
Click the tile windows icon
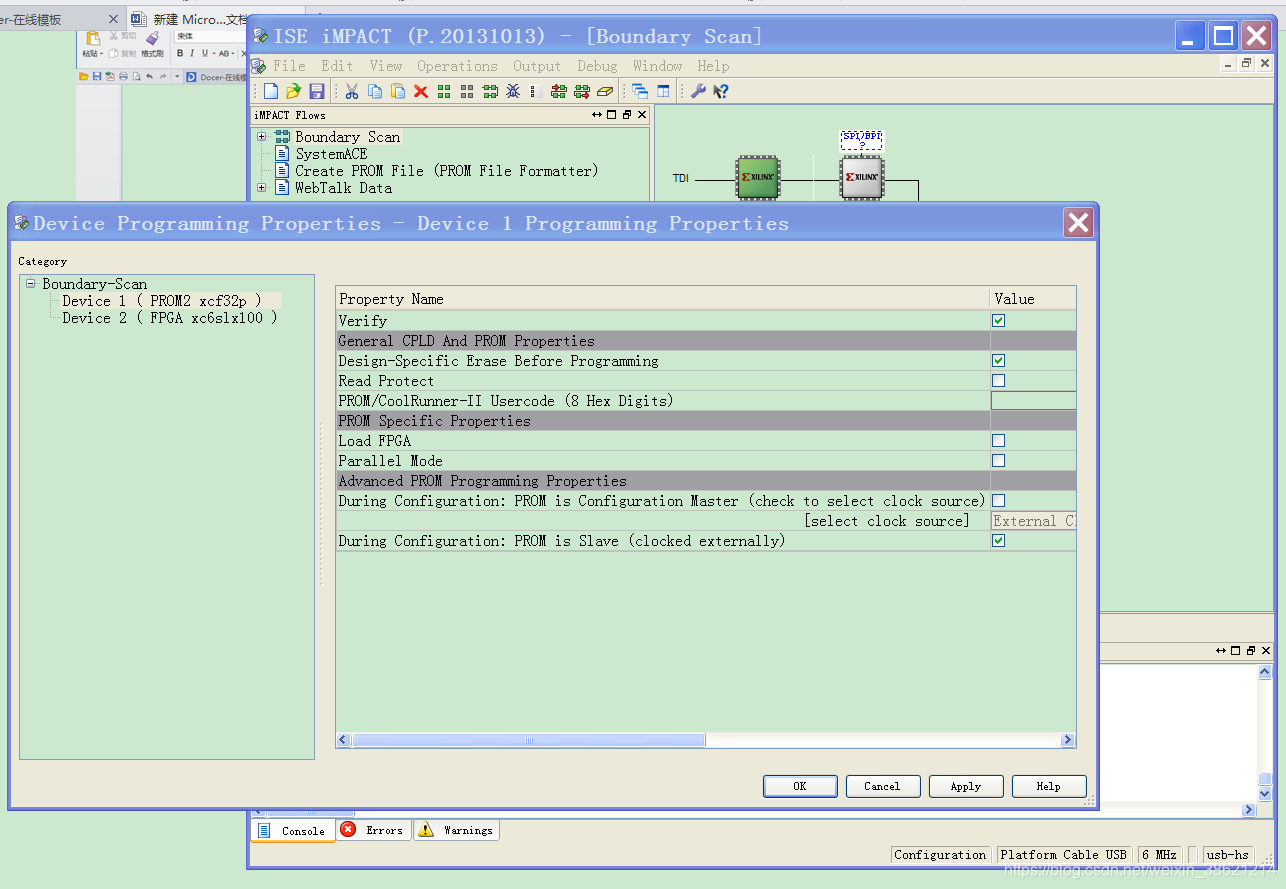tap(663, 91)
